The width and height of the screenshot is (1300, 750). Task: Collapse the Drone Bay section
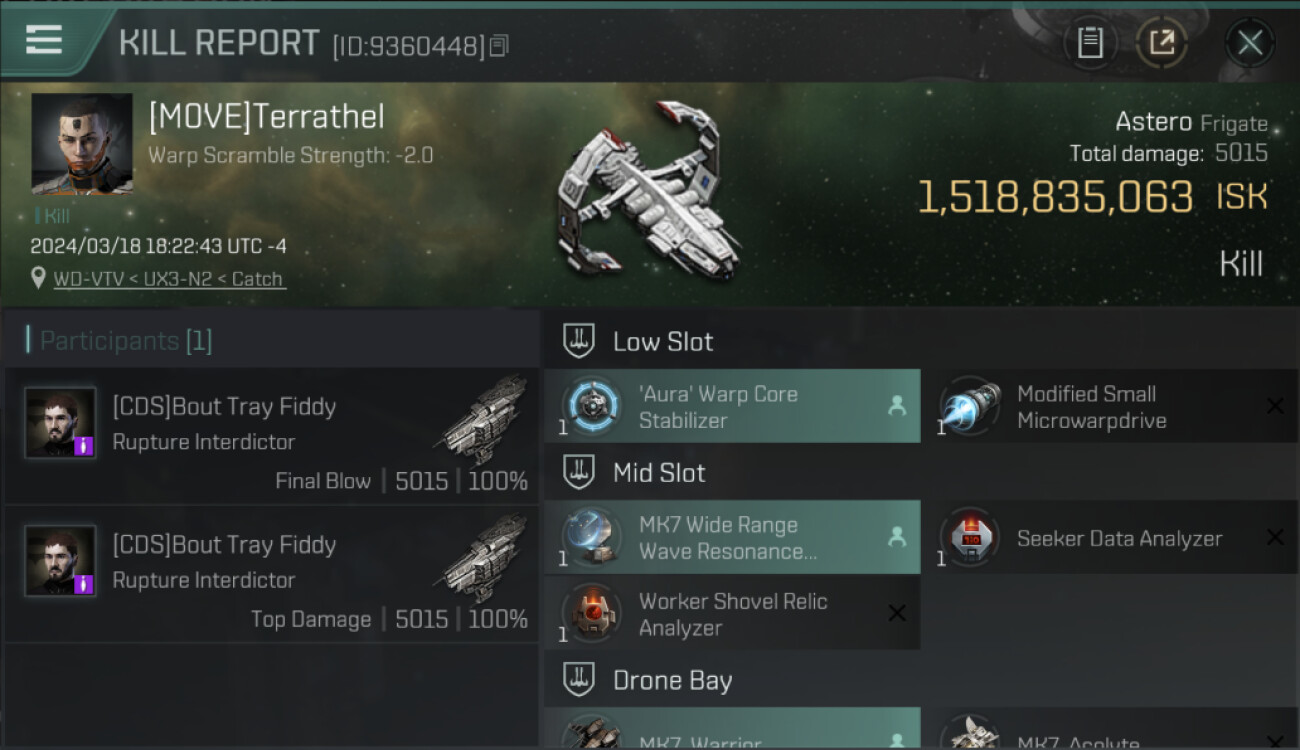[x=579, y=680]
